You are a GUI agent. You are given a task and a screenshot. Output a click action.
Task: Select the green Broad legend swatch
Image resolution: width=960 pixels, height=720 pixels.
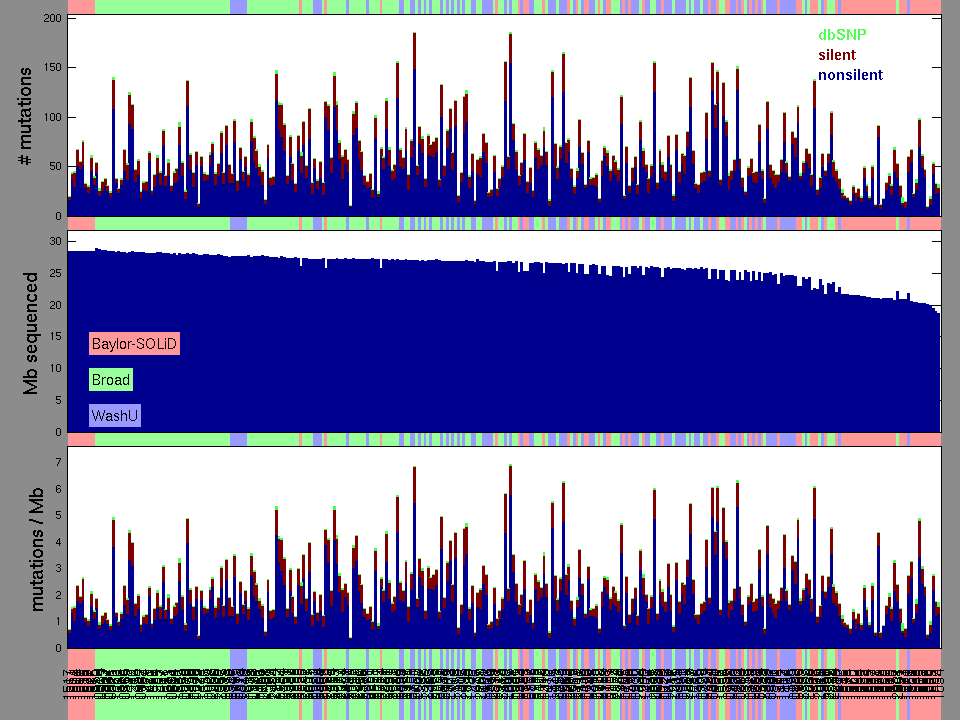110,380
